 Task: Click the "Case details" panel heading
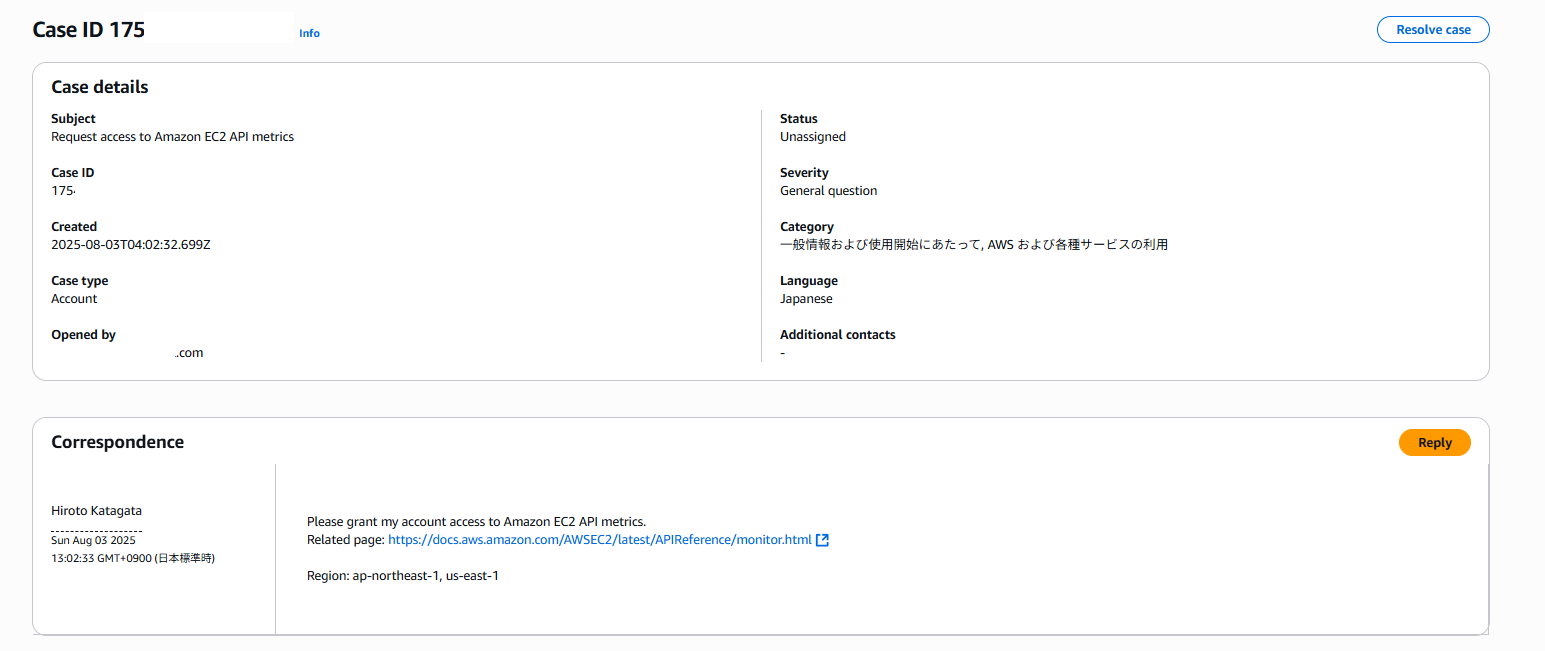pyautogui.click(x=100, y=87)
